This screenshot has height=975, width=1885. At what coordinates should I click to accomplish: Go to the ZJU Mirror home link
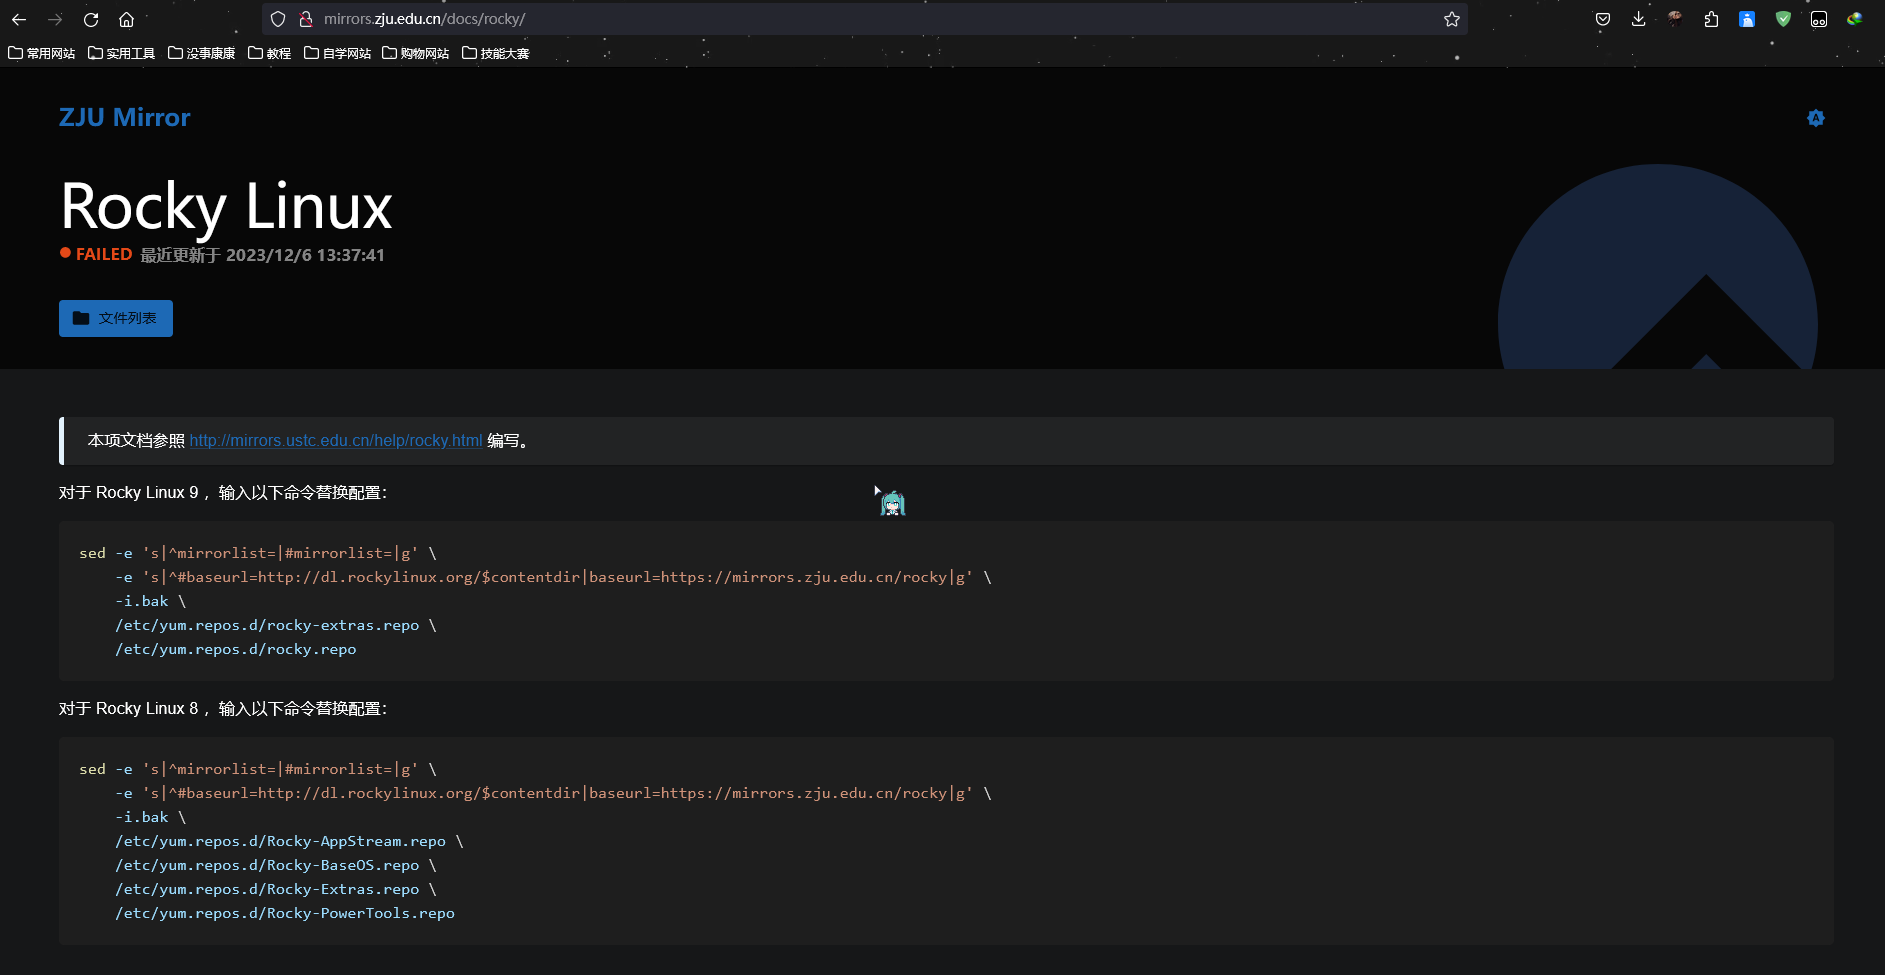[124, 117]
